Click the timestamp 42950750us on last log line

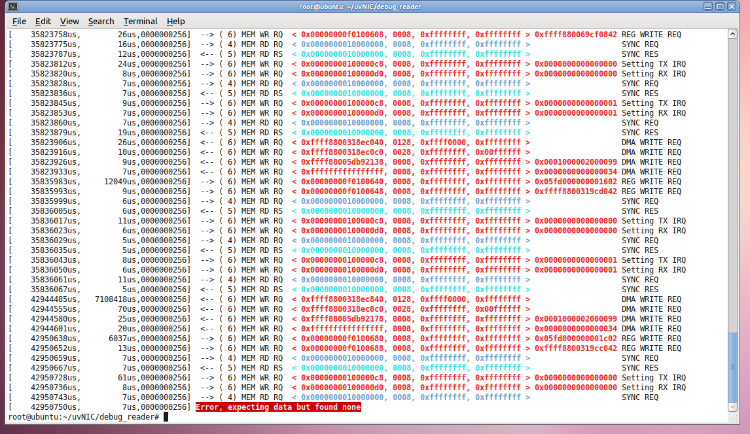(x=57, y=407)
